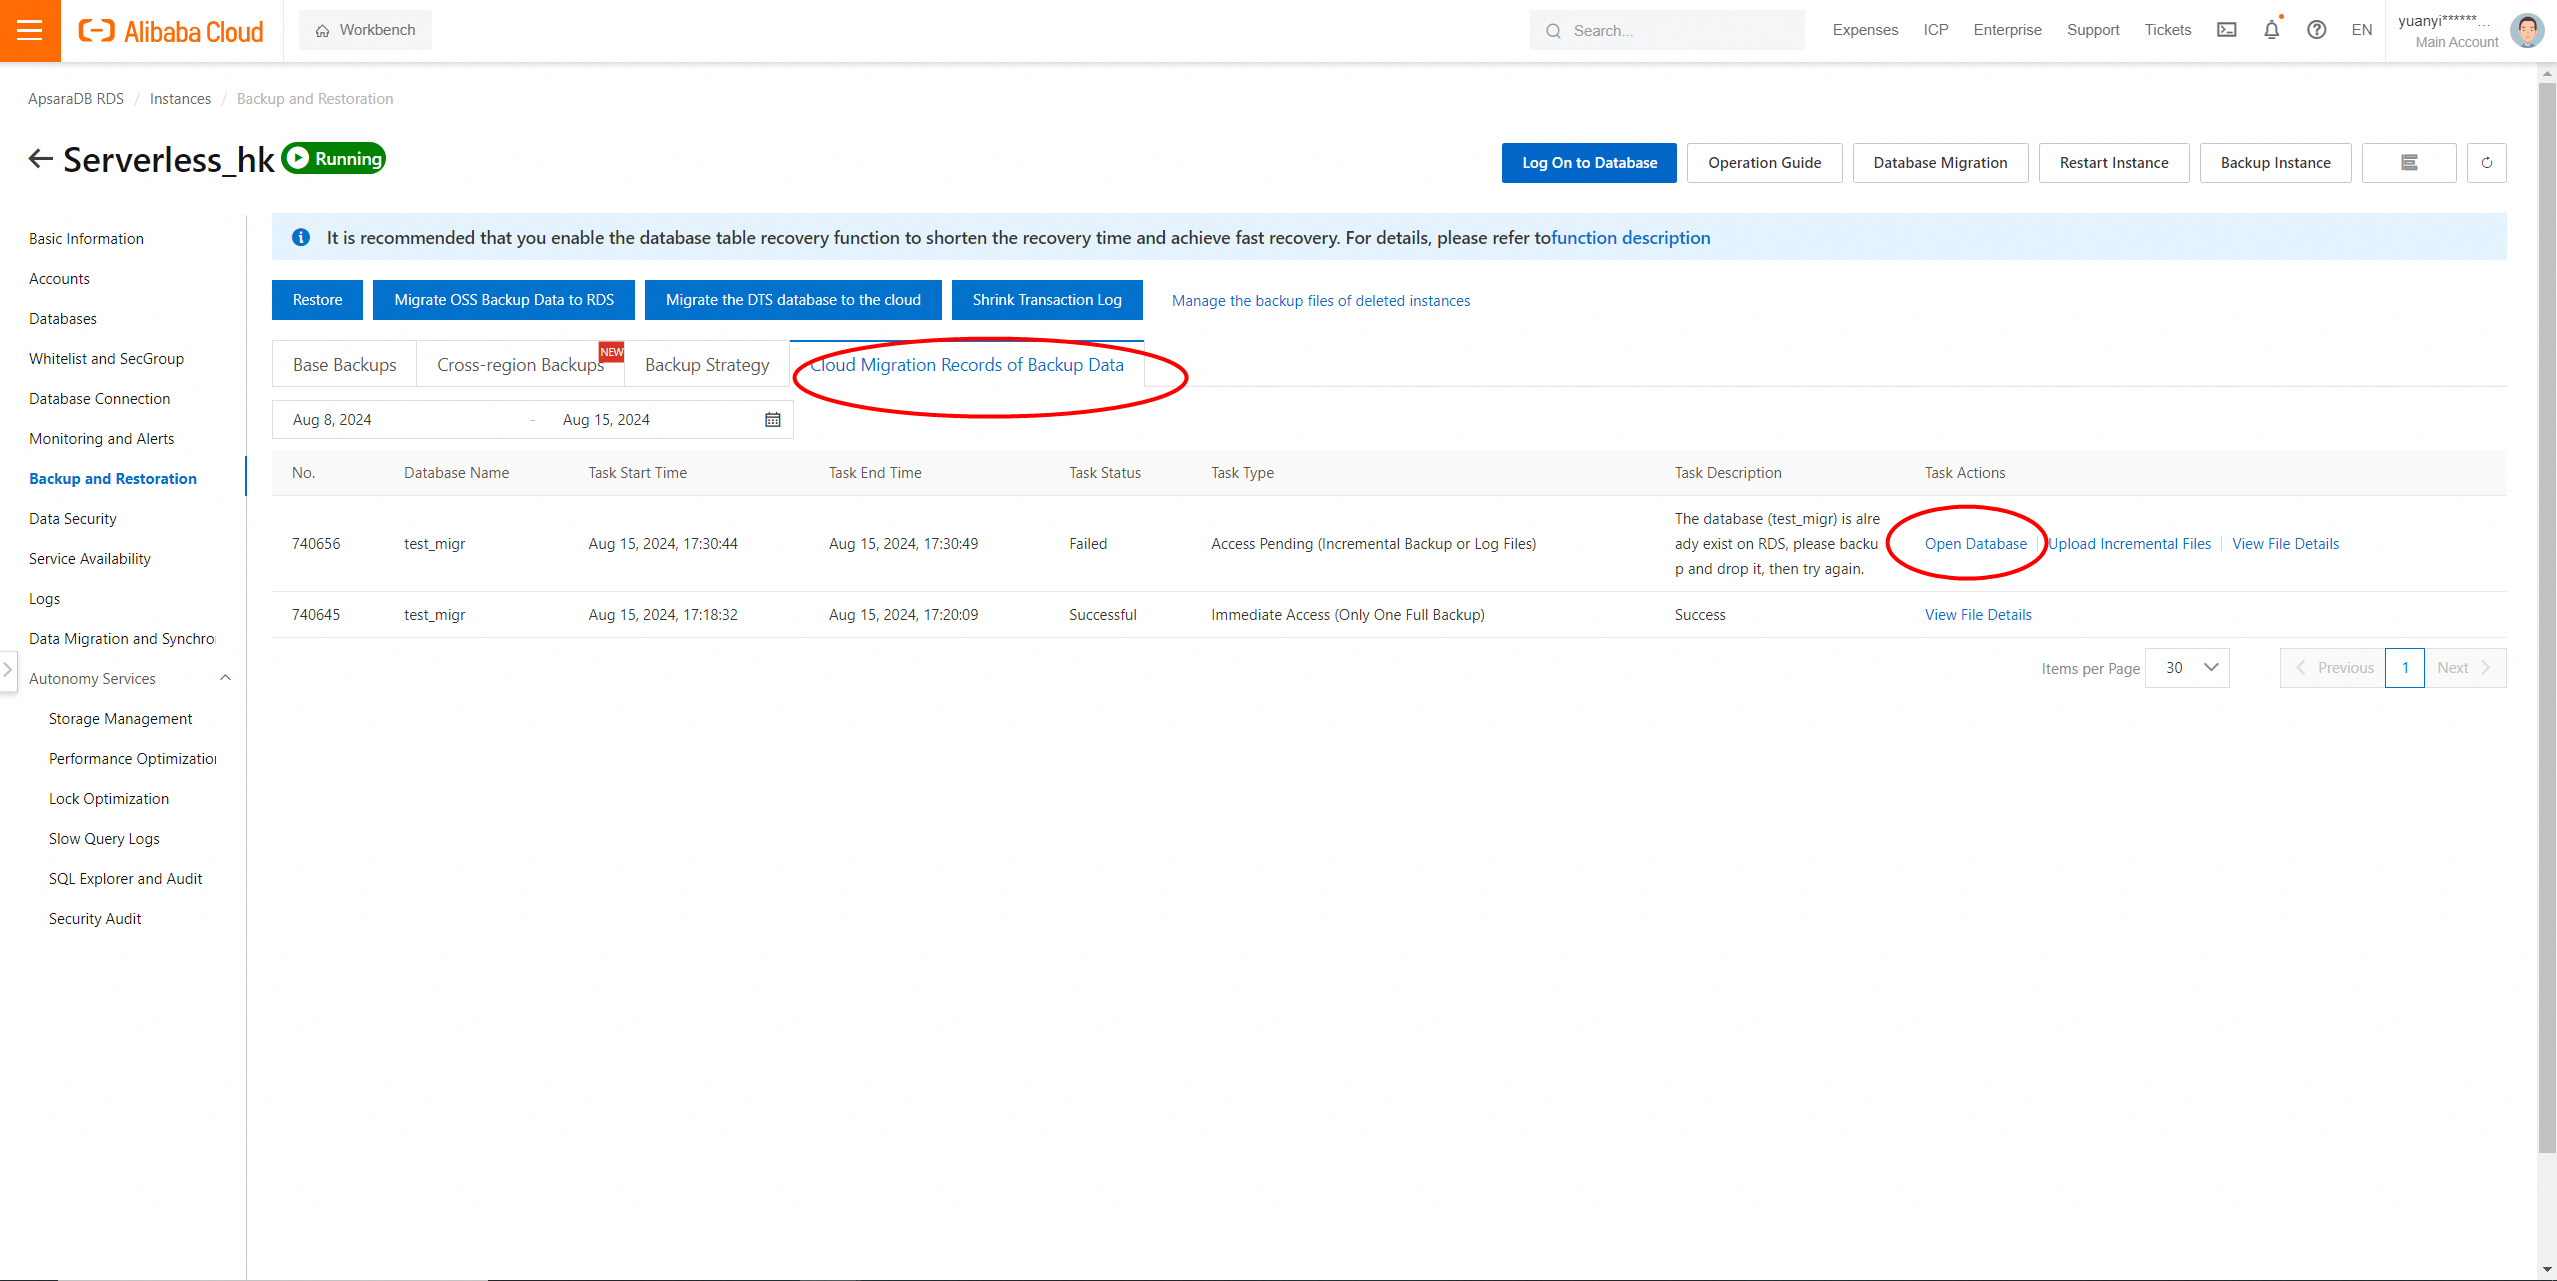Click the Database Migration button
The width and height of the screenshot is (2557, 1281).
[x=1940, y=163]
